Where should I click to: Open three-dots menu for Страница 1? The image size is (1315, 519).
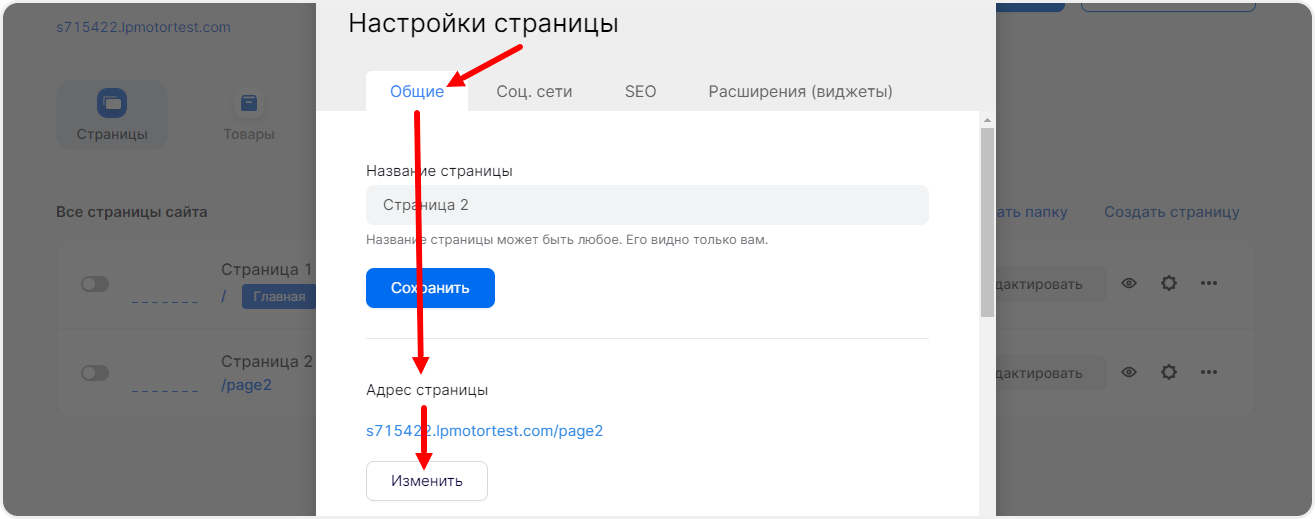[x=1208, y=284]
